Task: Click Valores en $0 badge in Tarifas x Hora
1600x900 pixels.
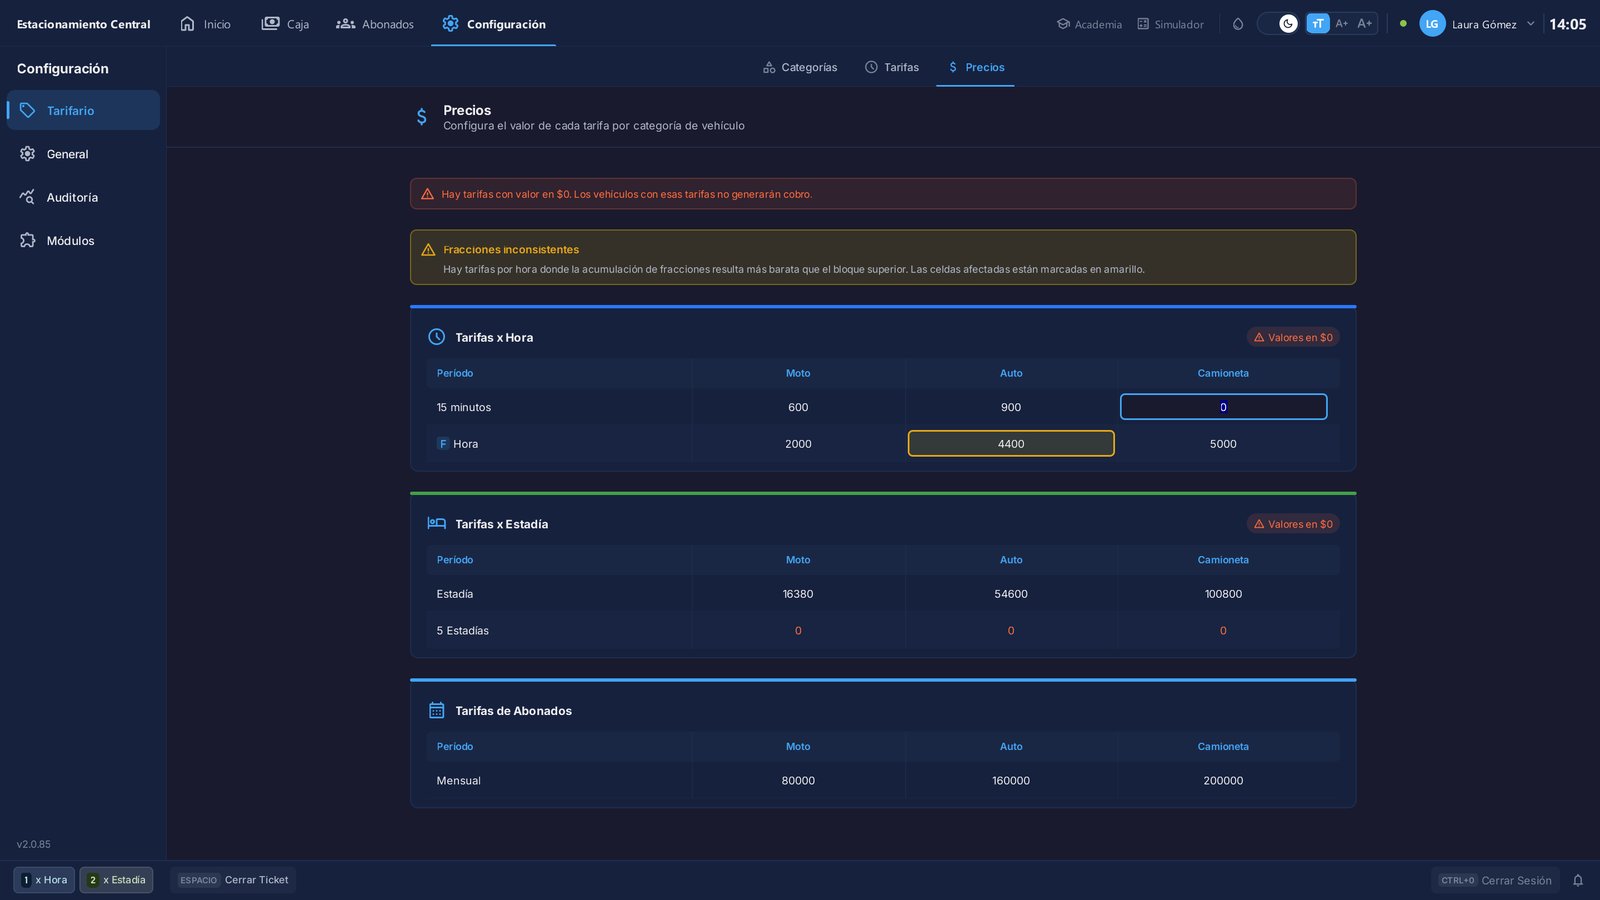Action: click(1293, 337)
